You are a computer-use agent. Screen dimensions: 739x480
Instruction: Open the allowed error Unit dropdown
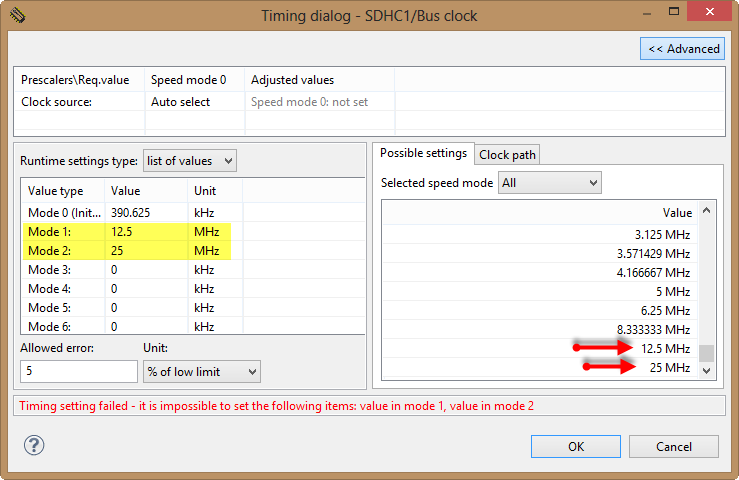tap(201, 371)
